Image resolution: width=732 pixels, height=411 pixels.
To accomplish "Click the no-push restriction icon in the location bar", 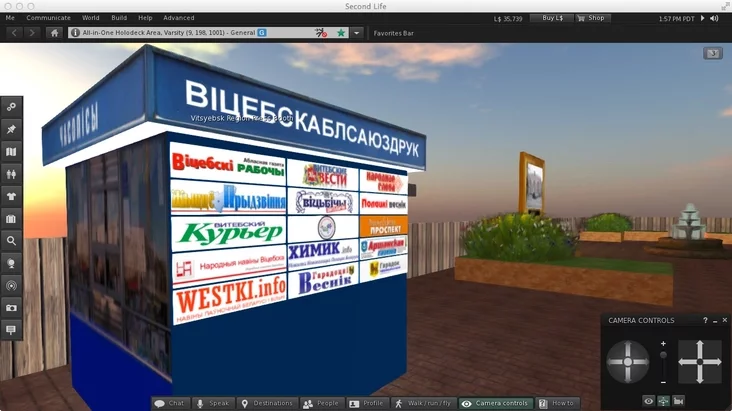I will pyautogui.click(x=321, y=33).
